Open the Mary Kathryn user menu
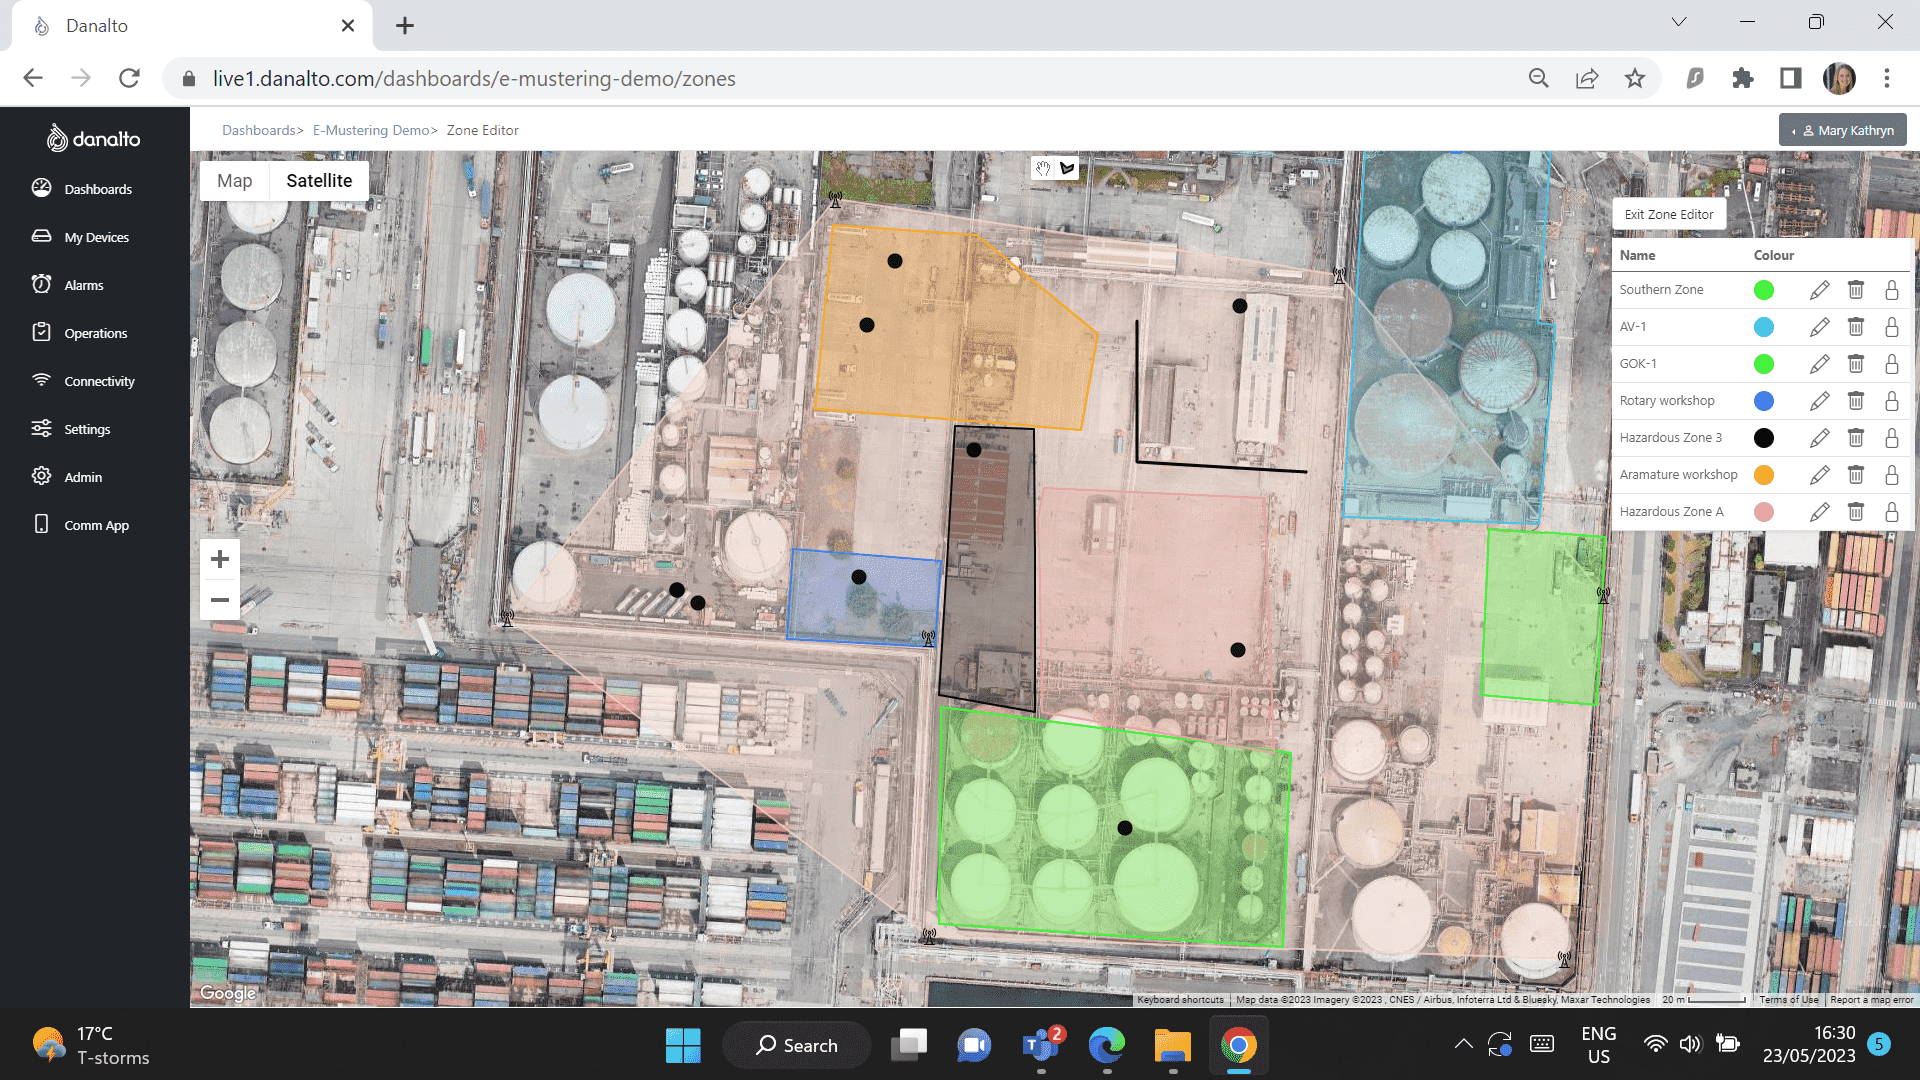The height and width of the screenshot is (1080, 1920). click(x=1842, y=130)
